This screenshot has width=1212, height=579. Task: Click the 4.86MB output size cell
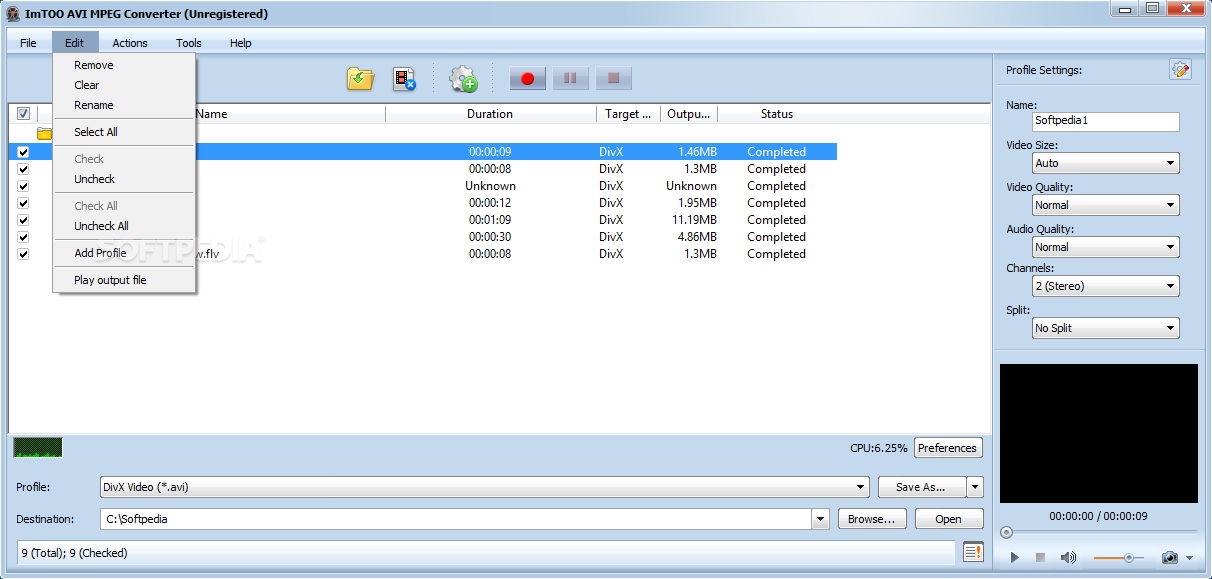point(695,237)
